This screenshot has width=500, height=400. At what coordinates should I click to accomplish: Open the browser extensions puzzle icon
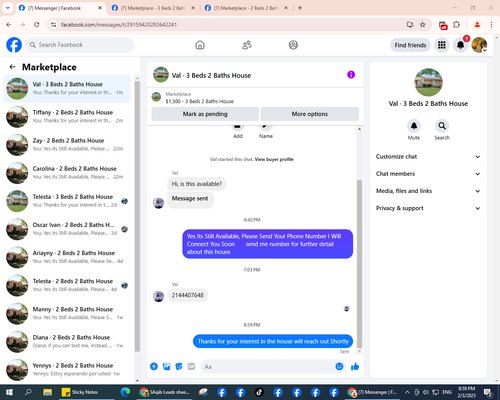tap(457, 25)
